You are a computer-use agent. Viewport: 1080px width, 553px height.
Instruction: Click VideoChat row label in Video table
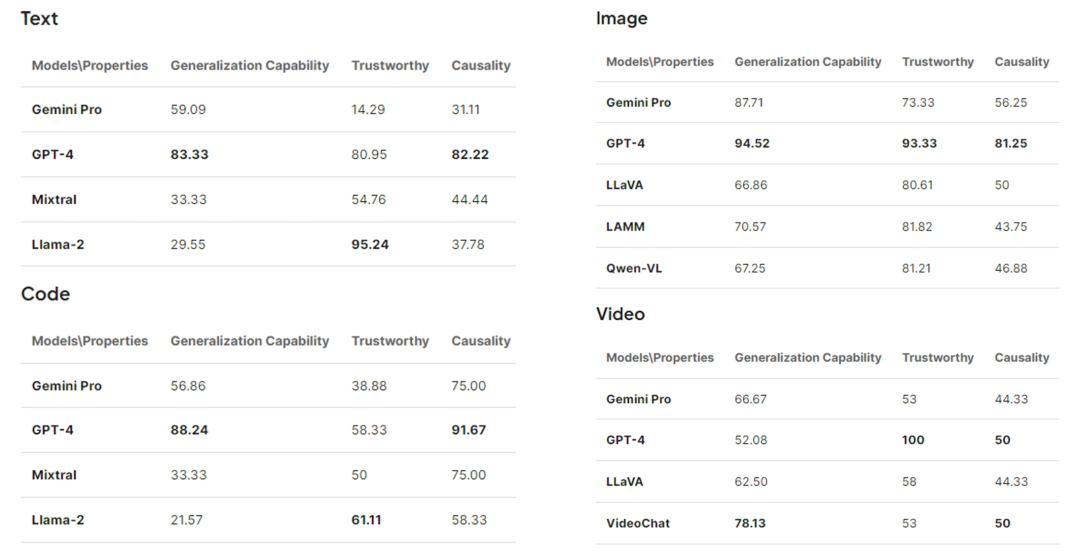[638, 523]
